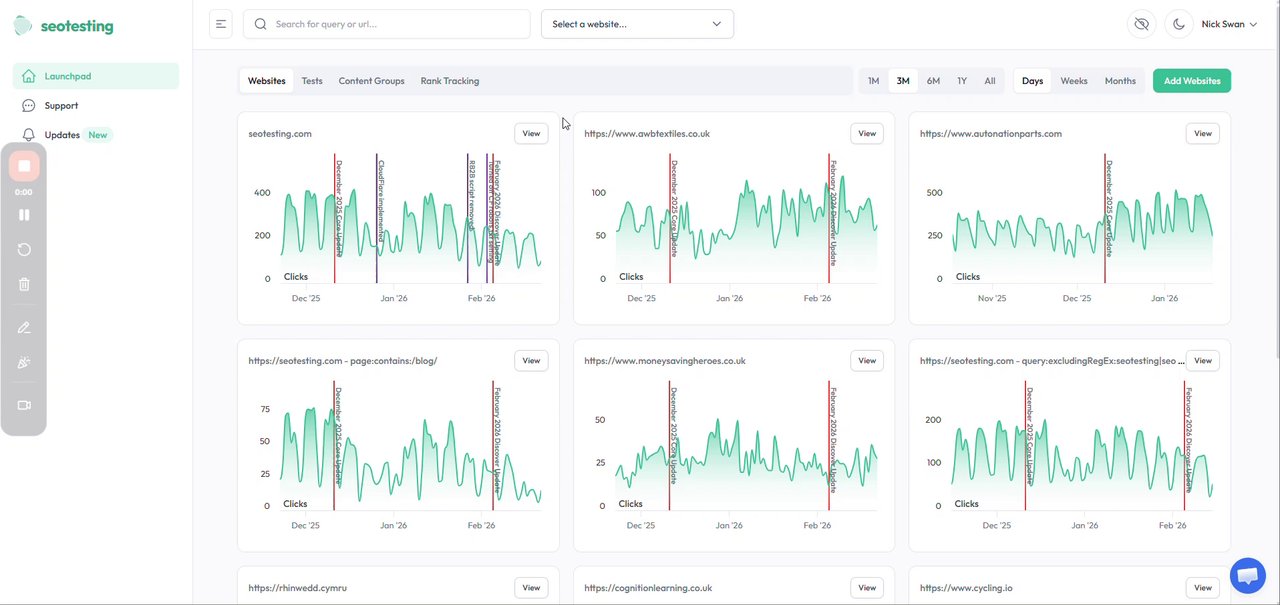The width and height of the screenshot is (1280, 605).
Task: Select the 3M date range
Action: click(903, 81)
